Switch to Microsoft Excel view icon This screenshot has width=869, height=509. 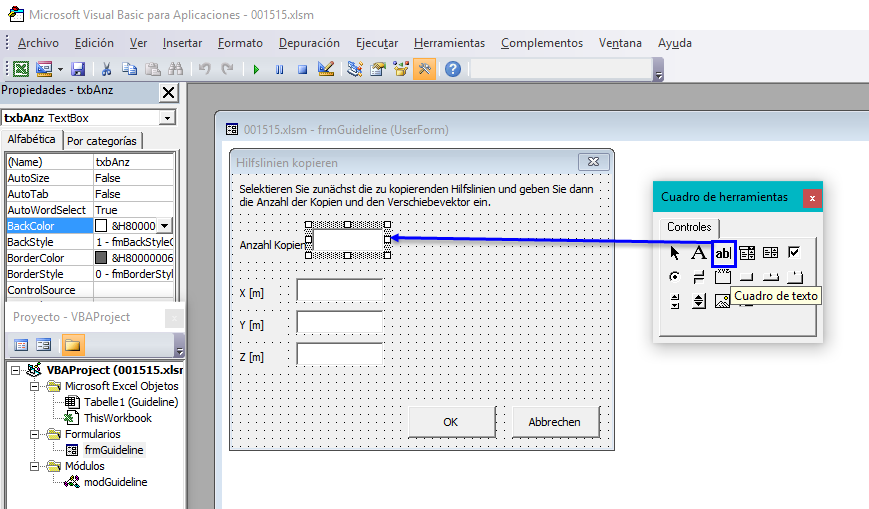21,69
